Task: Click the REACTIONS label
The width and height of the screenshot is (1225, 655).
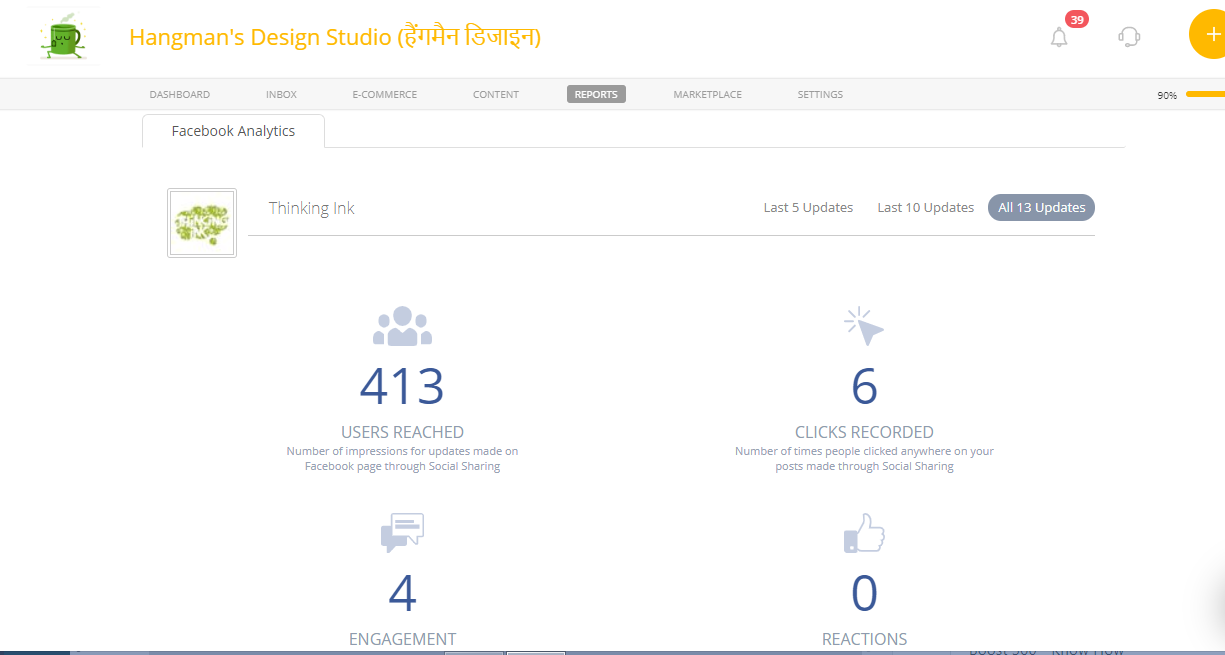Action: coord(864,639)
